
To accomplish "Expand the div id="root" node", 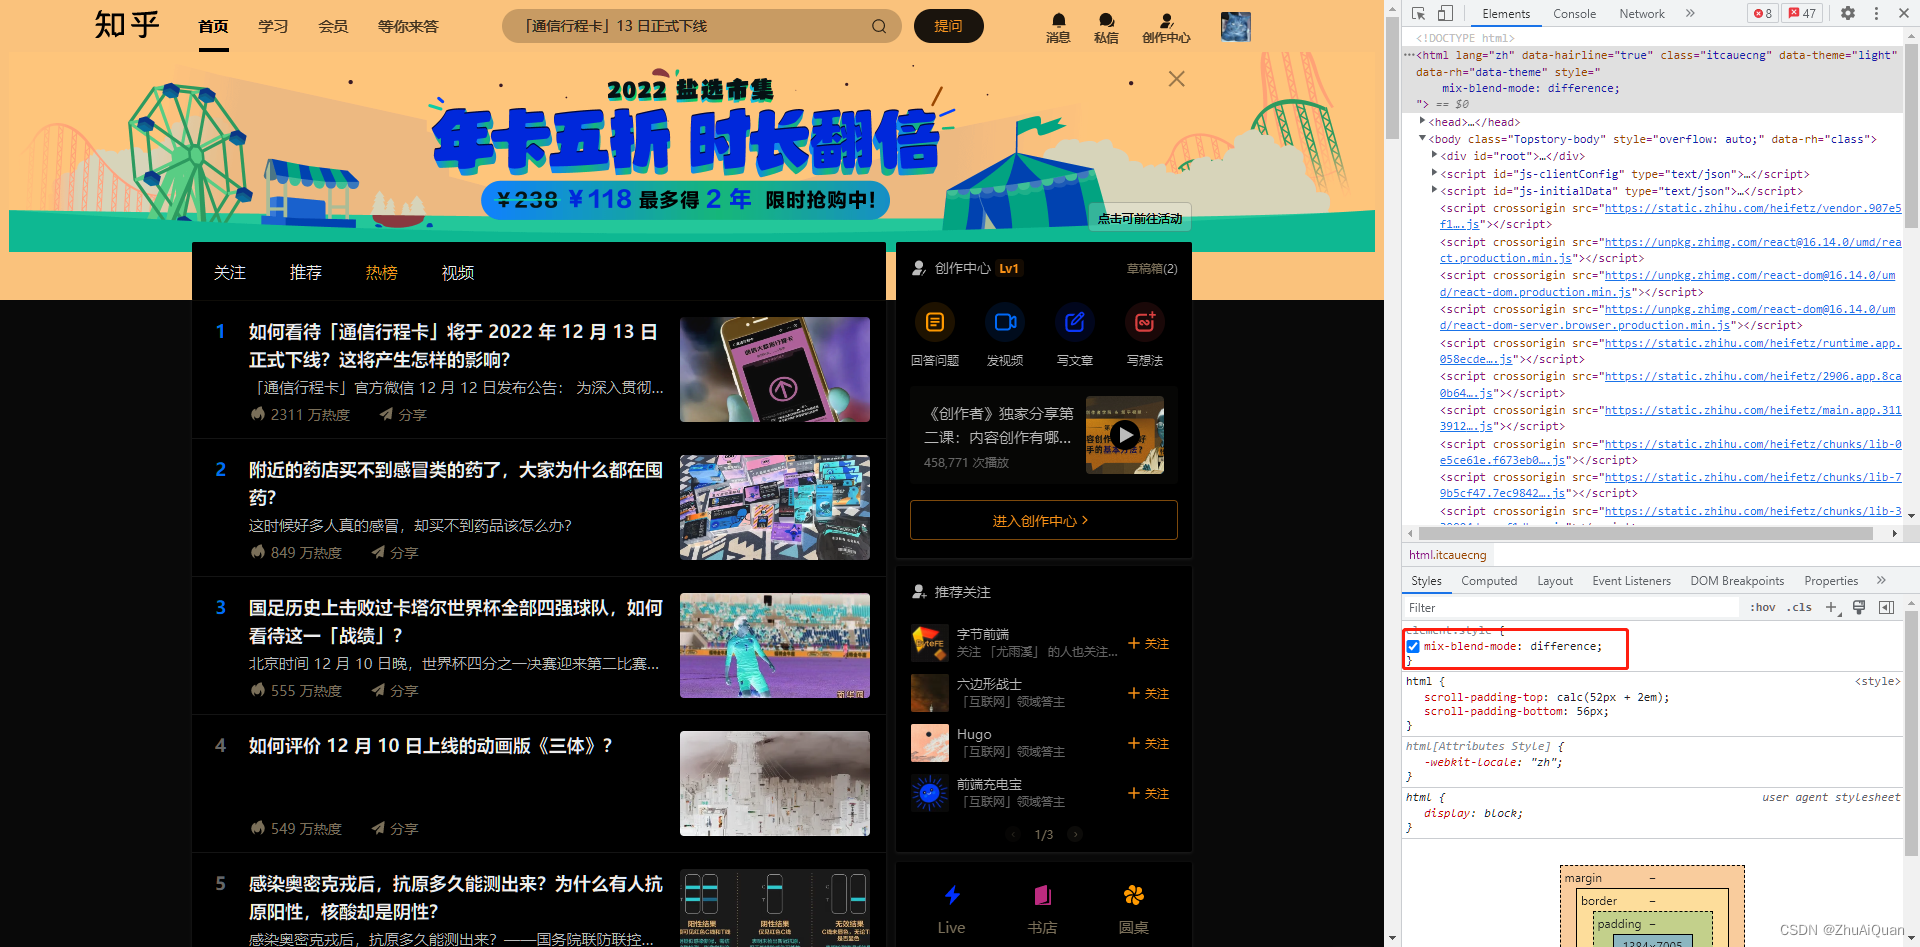I will click(1434, 155).
